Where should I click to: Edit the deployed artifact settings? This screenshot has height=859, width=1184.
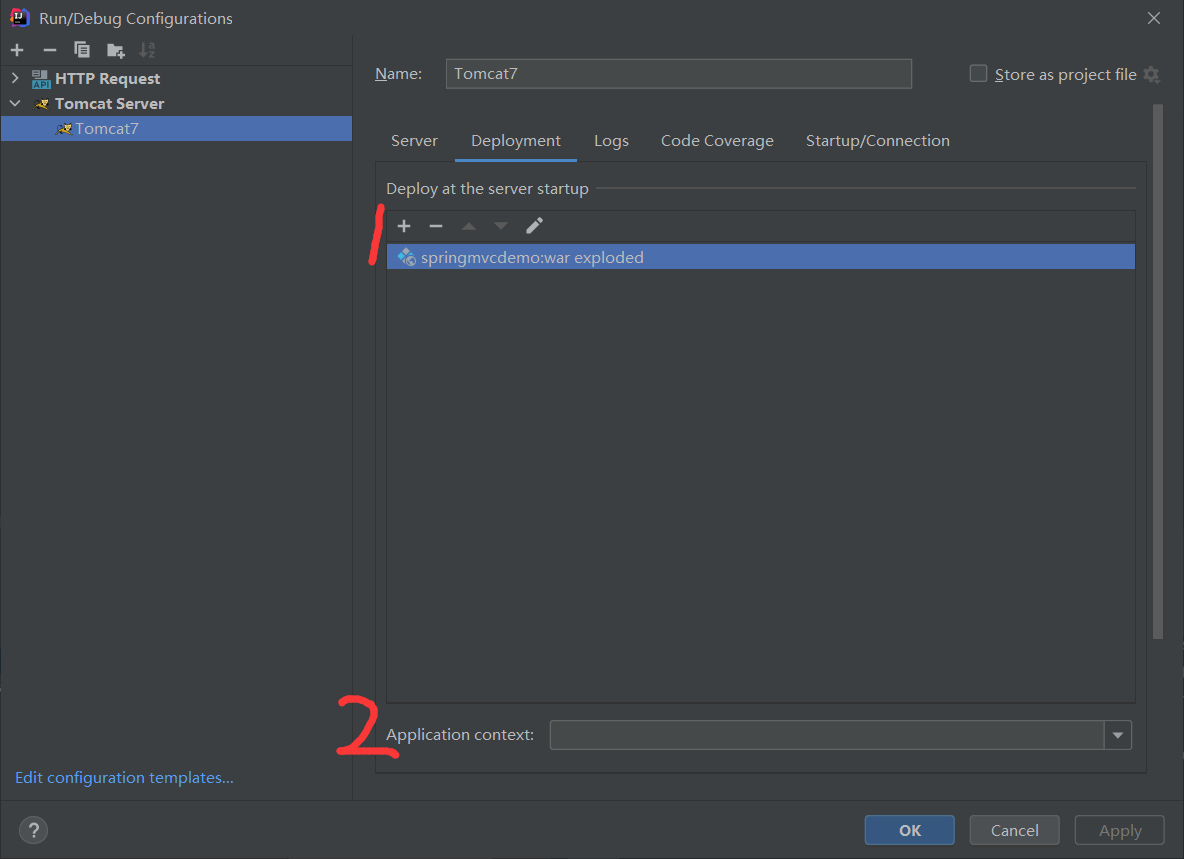pyautogui.click(x=533, y=225)
